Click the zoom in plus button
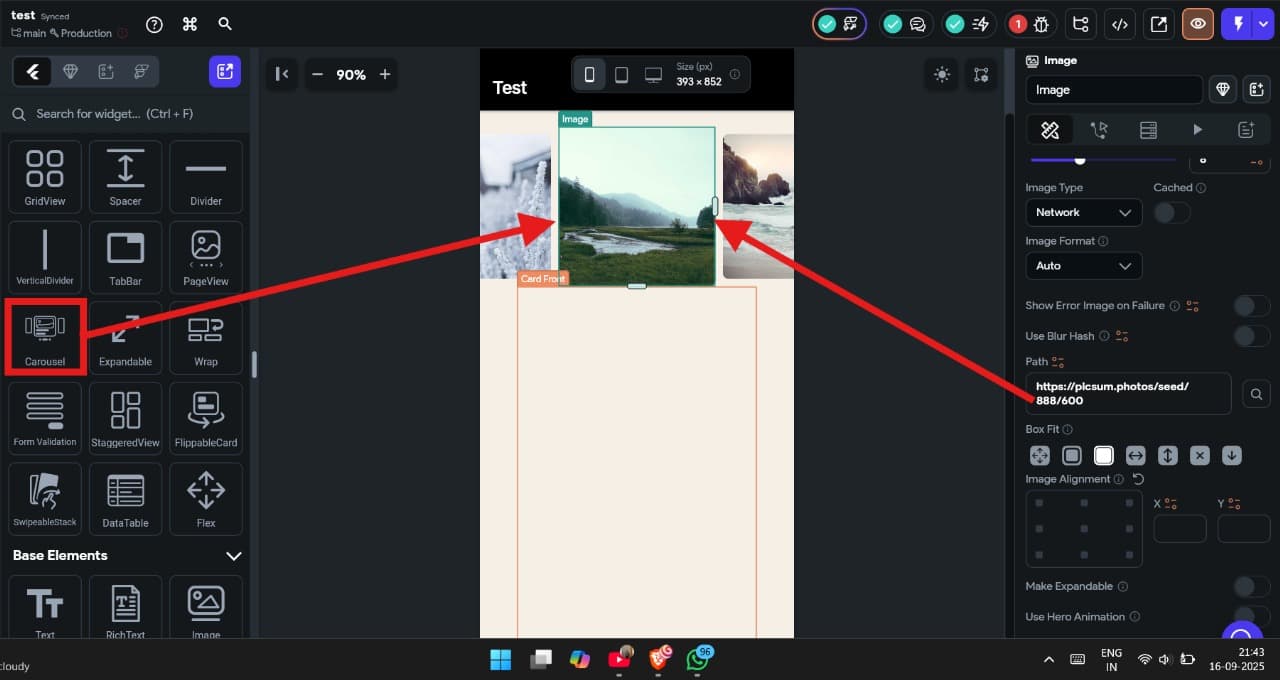1280x680 pixels. click(385, 74)
